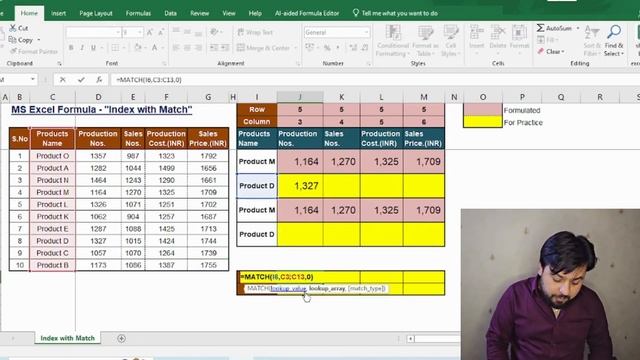Click the Format cells icon

[x=519, y=32]
